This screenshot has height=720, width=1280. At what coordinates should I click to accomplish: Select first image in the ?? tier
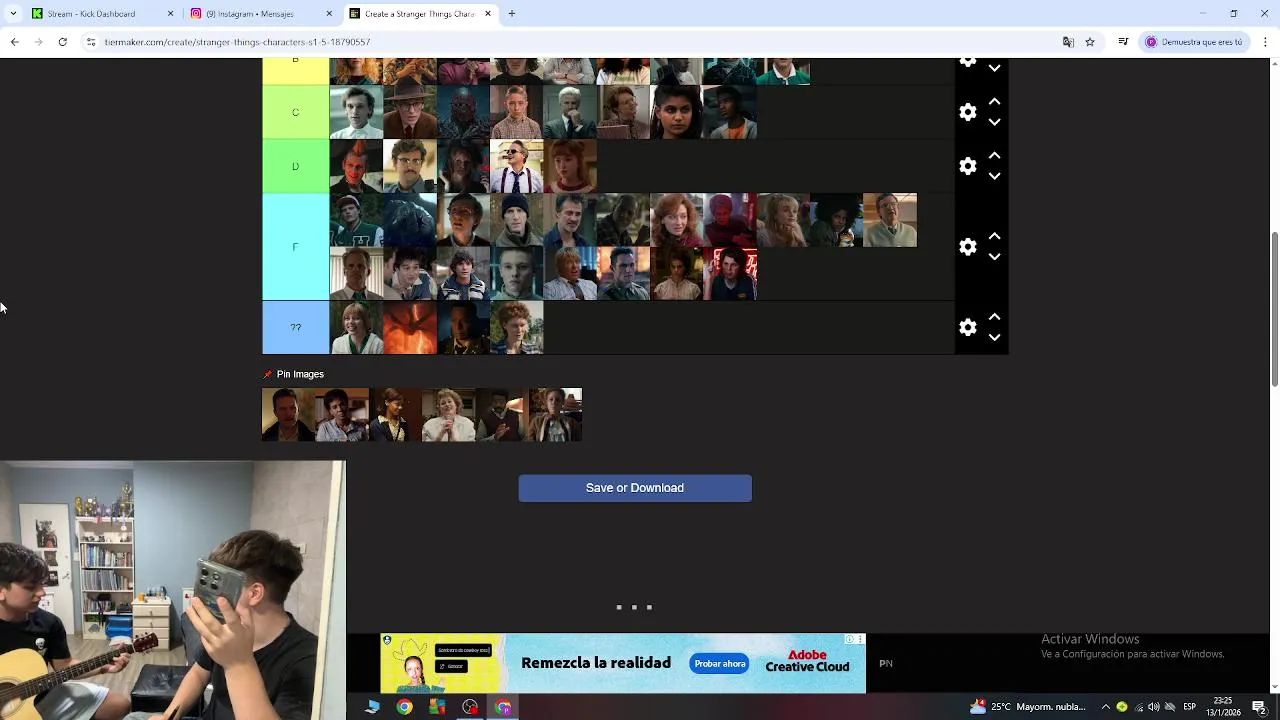(356, 328)
